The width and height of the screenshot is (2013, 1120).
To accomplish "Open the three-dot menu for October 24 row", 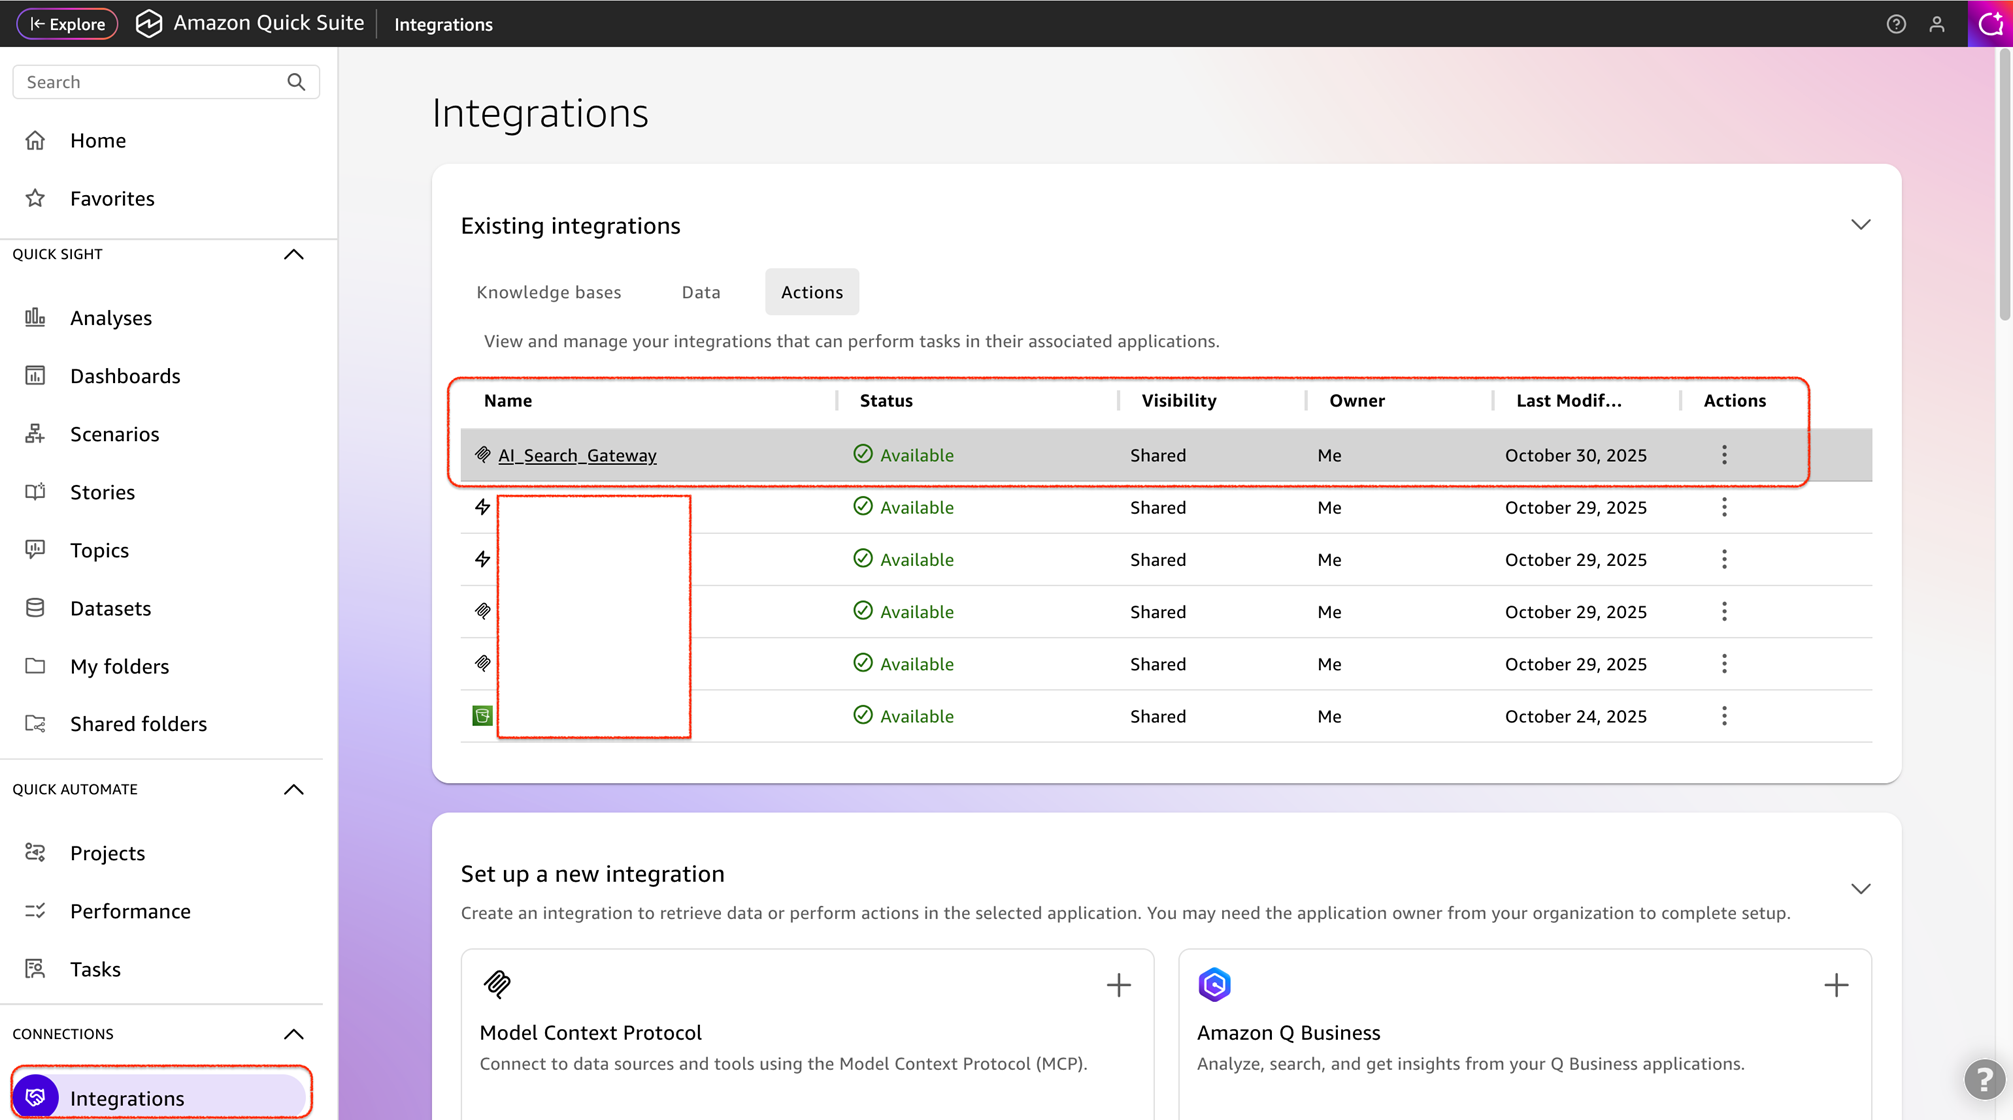I will pos(1724,716).
